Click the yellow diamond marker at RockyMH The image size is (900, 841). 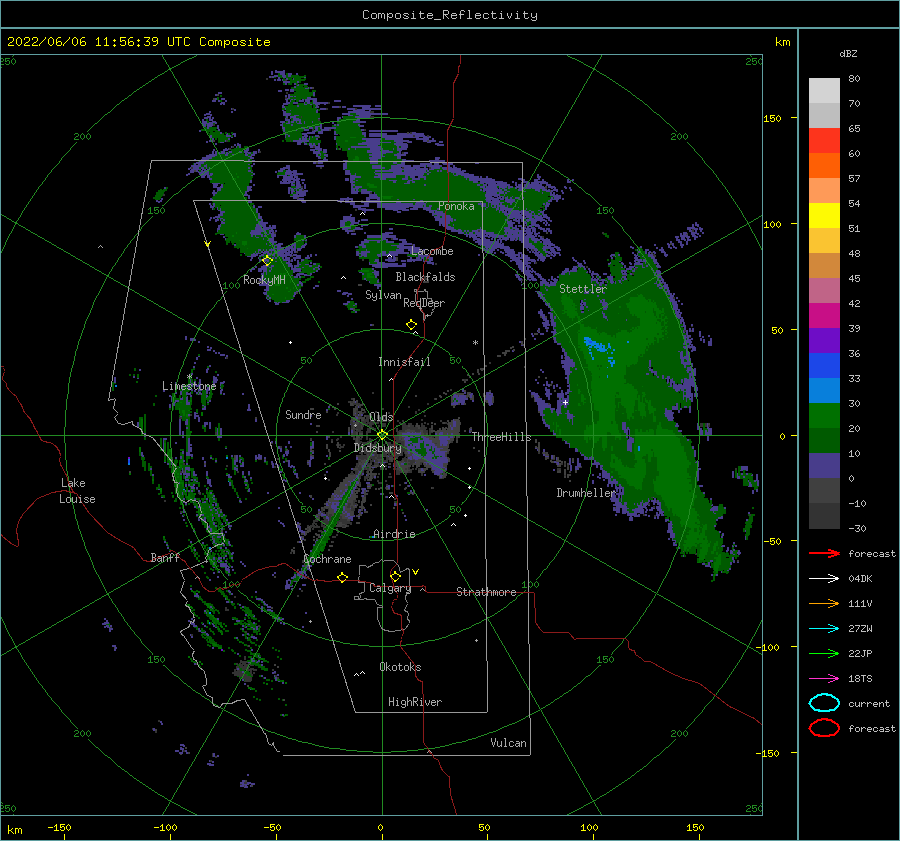(x=267, y=261)
